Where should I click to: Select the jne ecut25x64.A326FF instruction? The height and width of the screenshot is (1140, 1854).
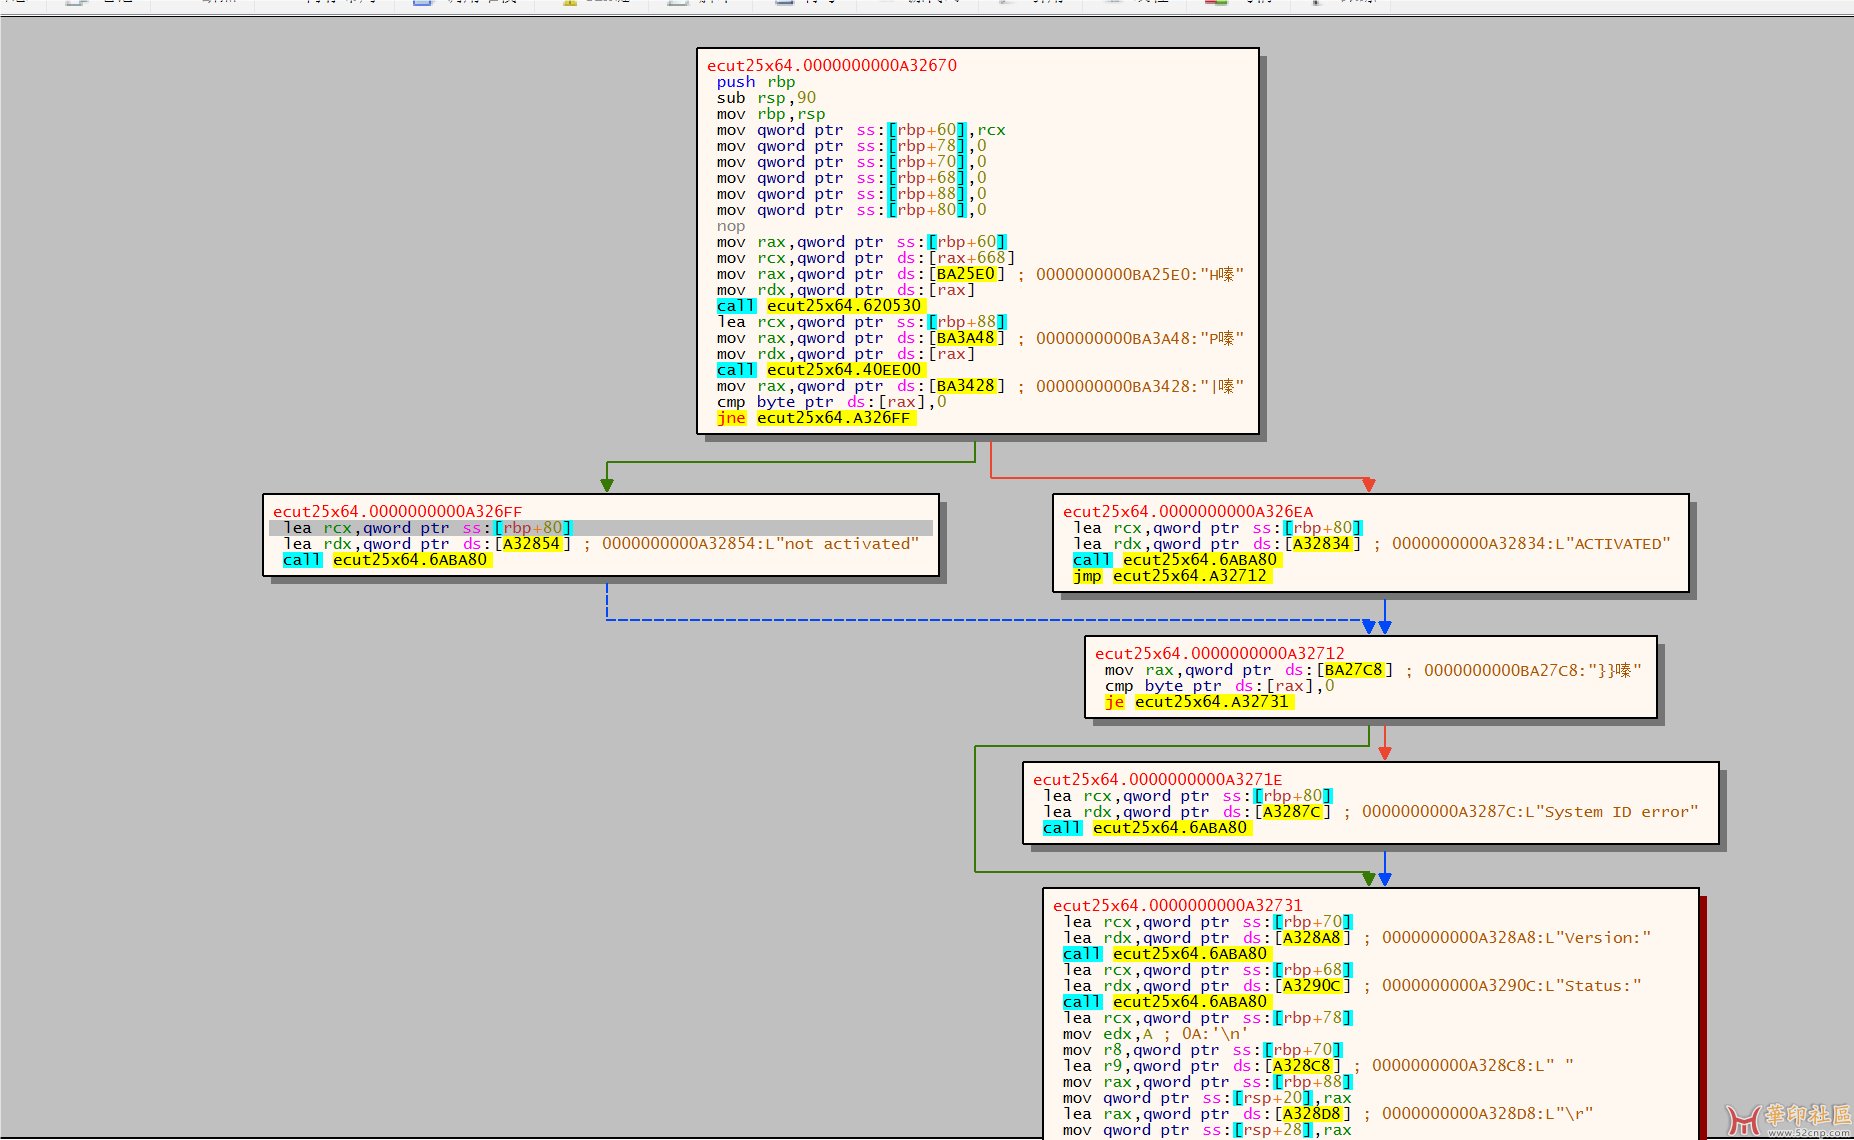click(813, 418)
